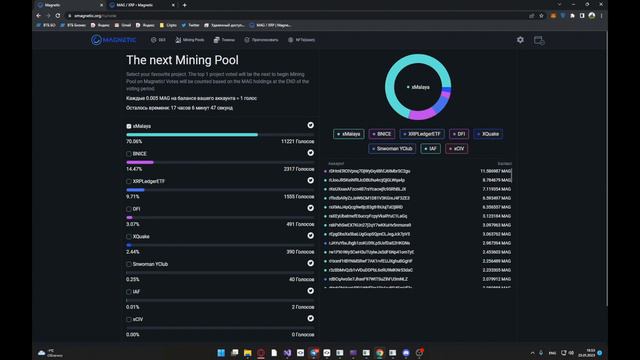Open the Windows Start button

[x=221, y=353]
